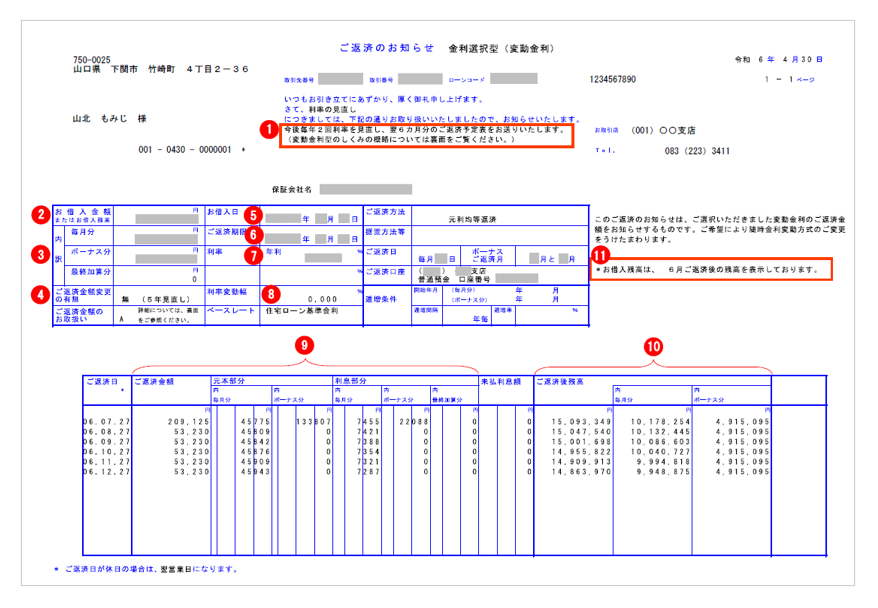The image size is (878, 608).
Task: Select the repayment amount 209,125
Action: [189, 422]
